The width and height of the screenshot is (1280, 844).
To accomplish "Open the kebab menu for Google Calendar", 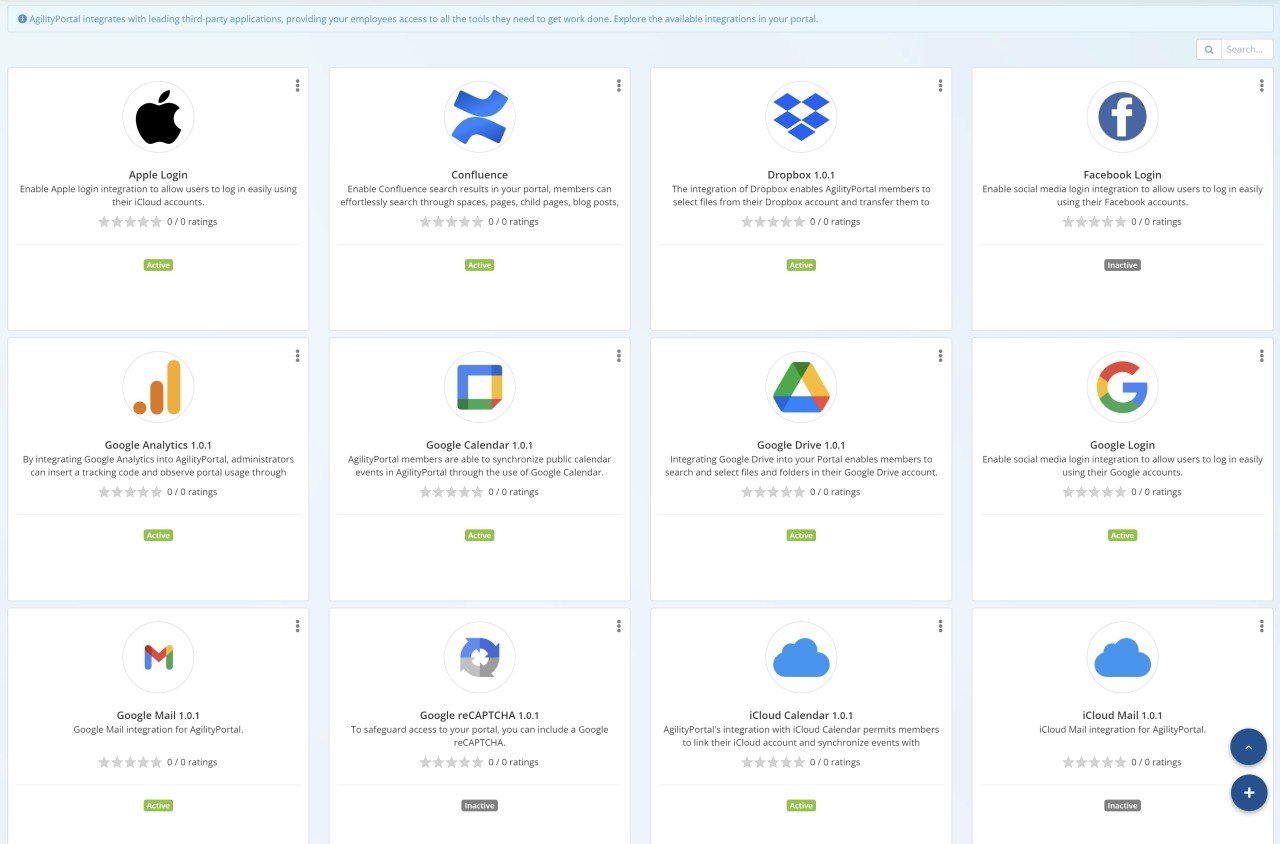I will pyautogui.click(x=618, y=355).
